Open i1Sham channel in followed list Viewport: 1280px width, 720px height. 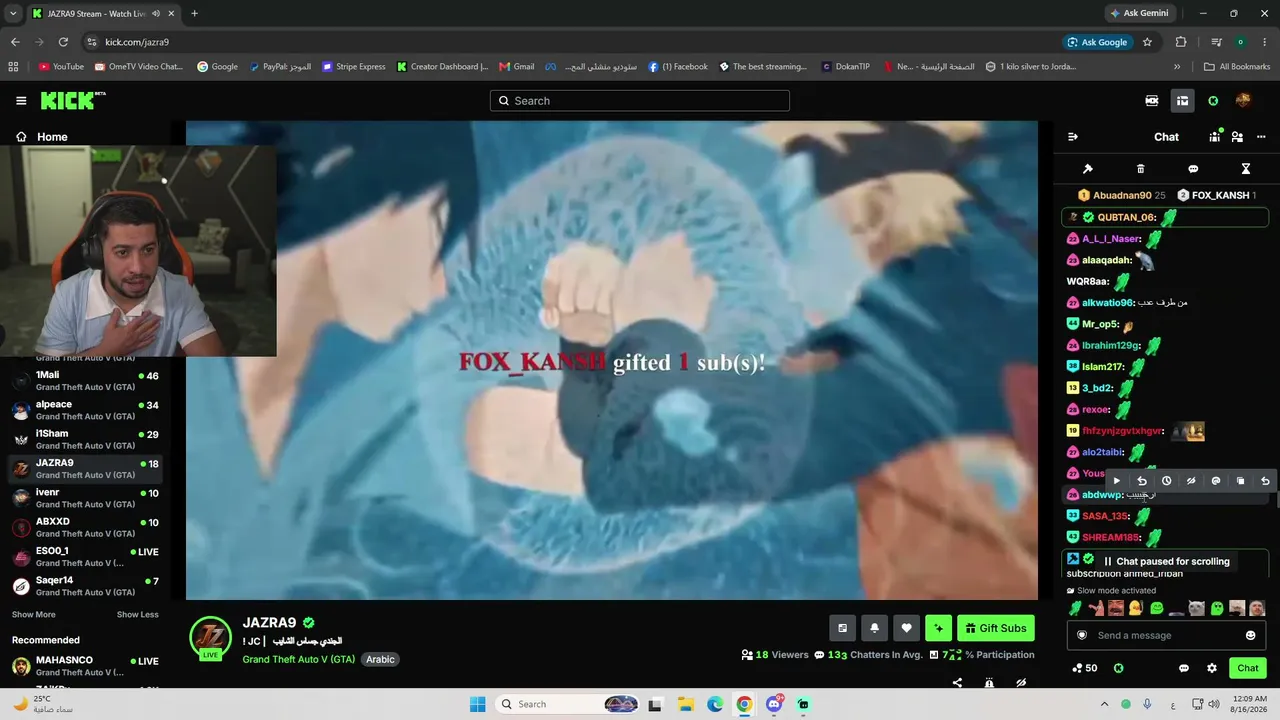point(86,439)
